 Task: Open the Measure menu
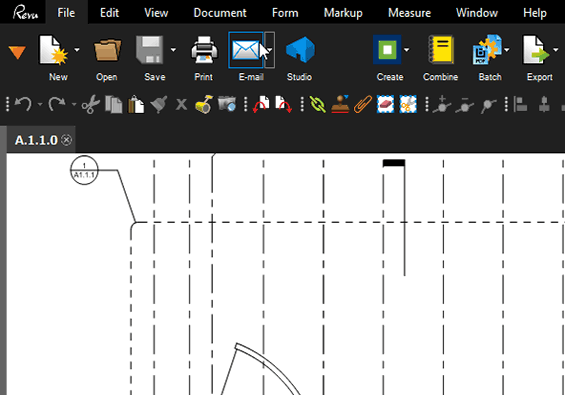409,13
